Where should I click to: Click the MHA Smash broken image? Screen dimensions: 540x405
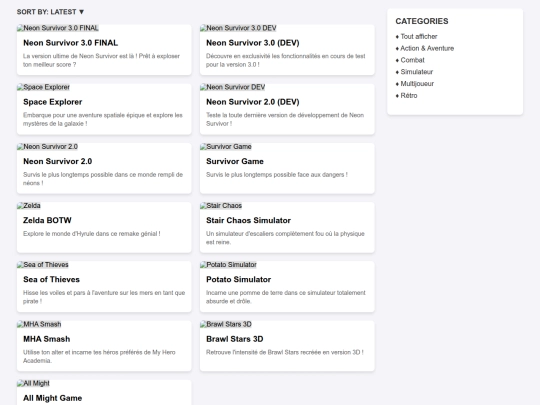pos(39,324)
